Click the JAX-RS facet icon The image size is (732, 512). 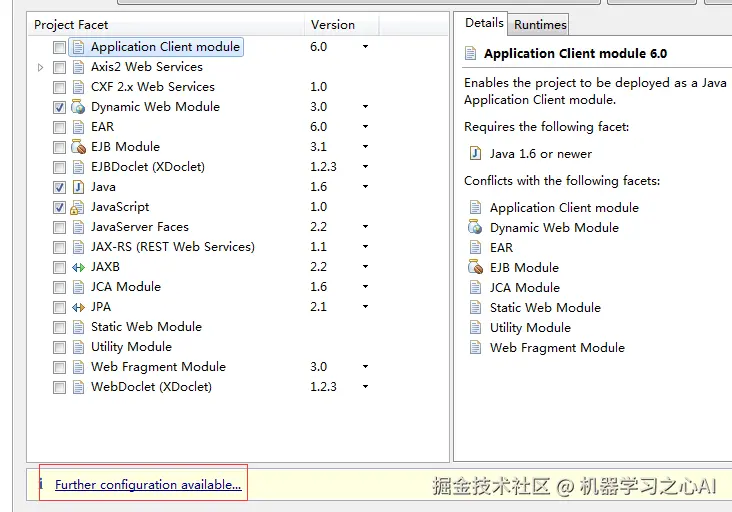pos(78,247)
